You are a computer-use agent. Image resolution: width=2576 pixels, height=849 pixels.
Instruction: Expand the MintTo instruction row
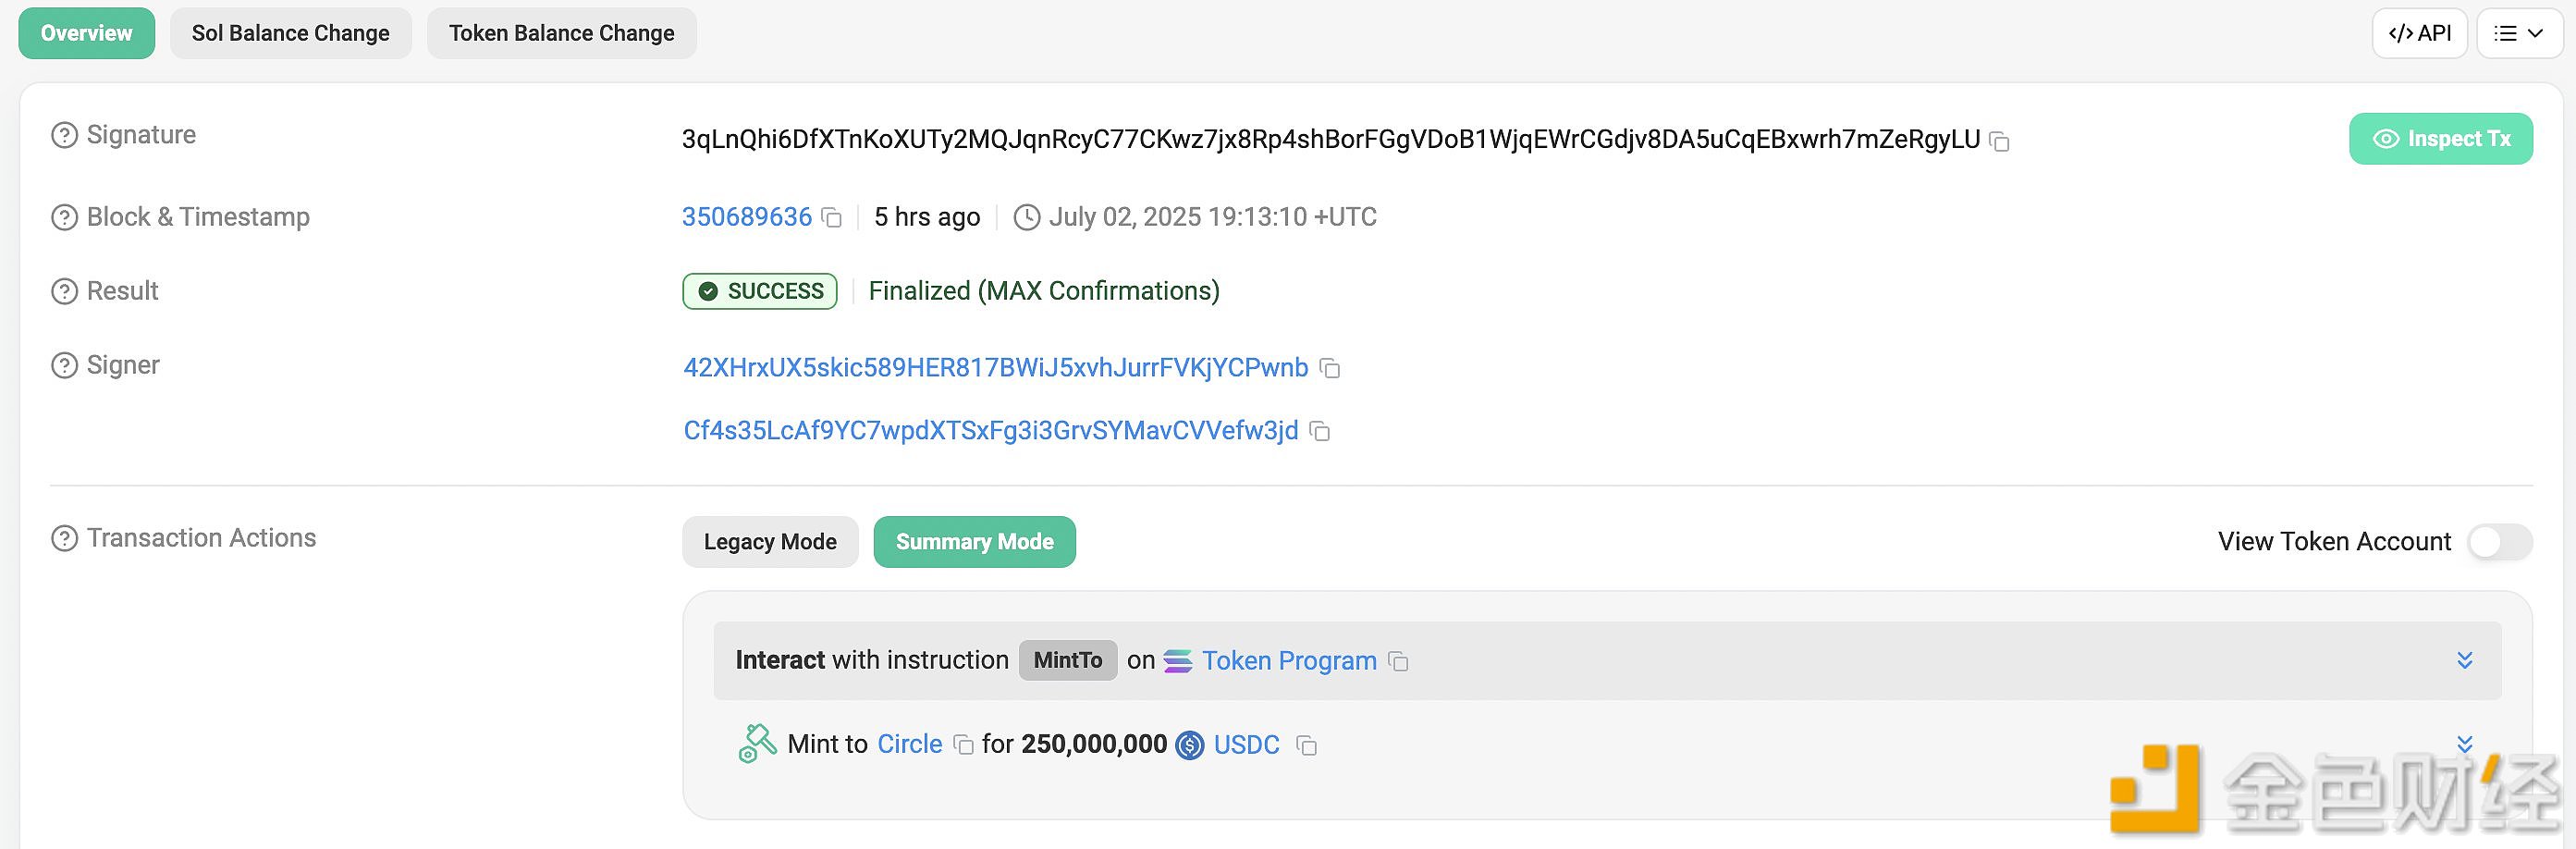tap(2464, 661)
